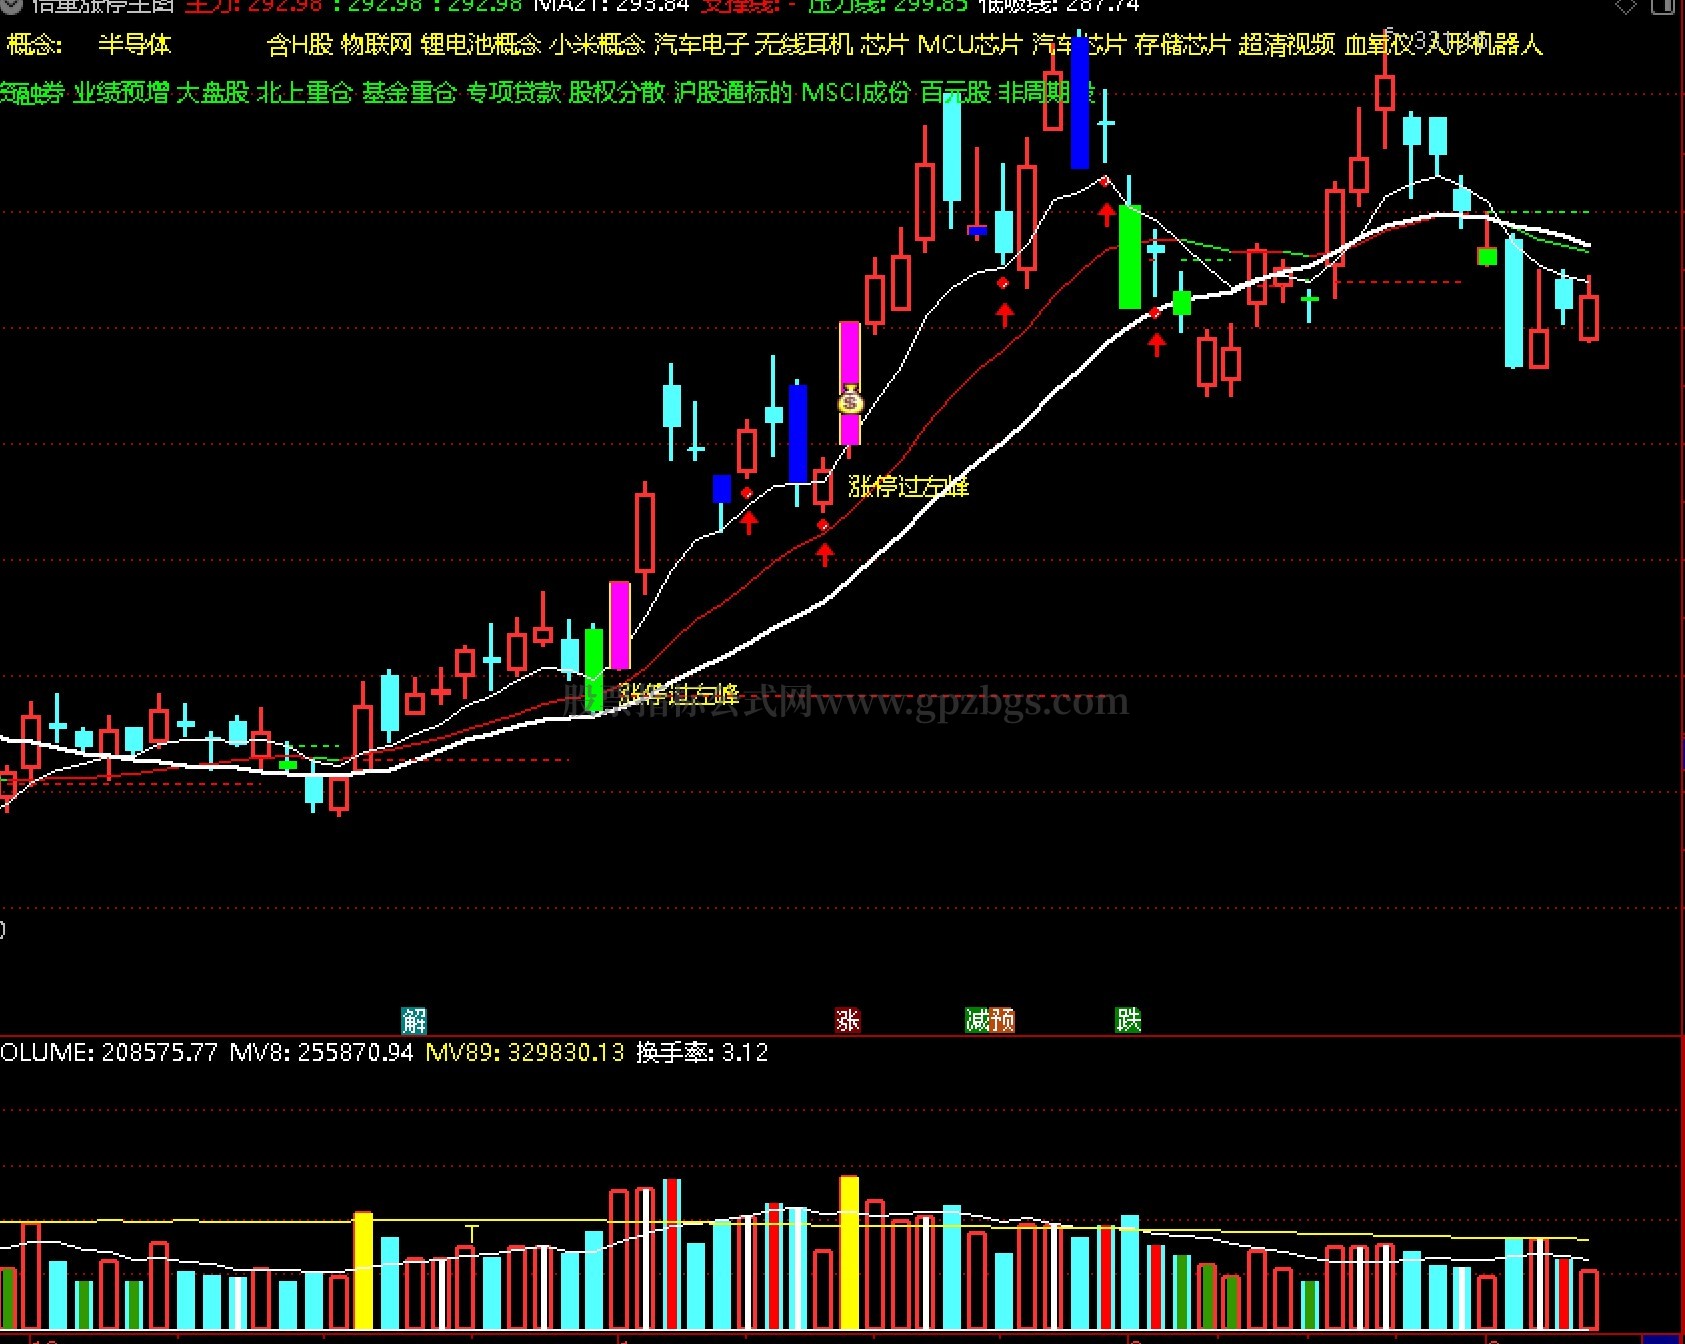Select the 基金重仓 attribute tag
This screenshot has height=1344, width=1685.
[x=409, y=93]
